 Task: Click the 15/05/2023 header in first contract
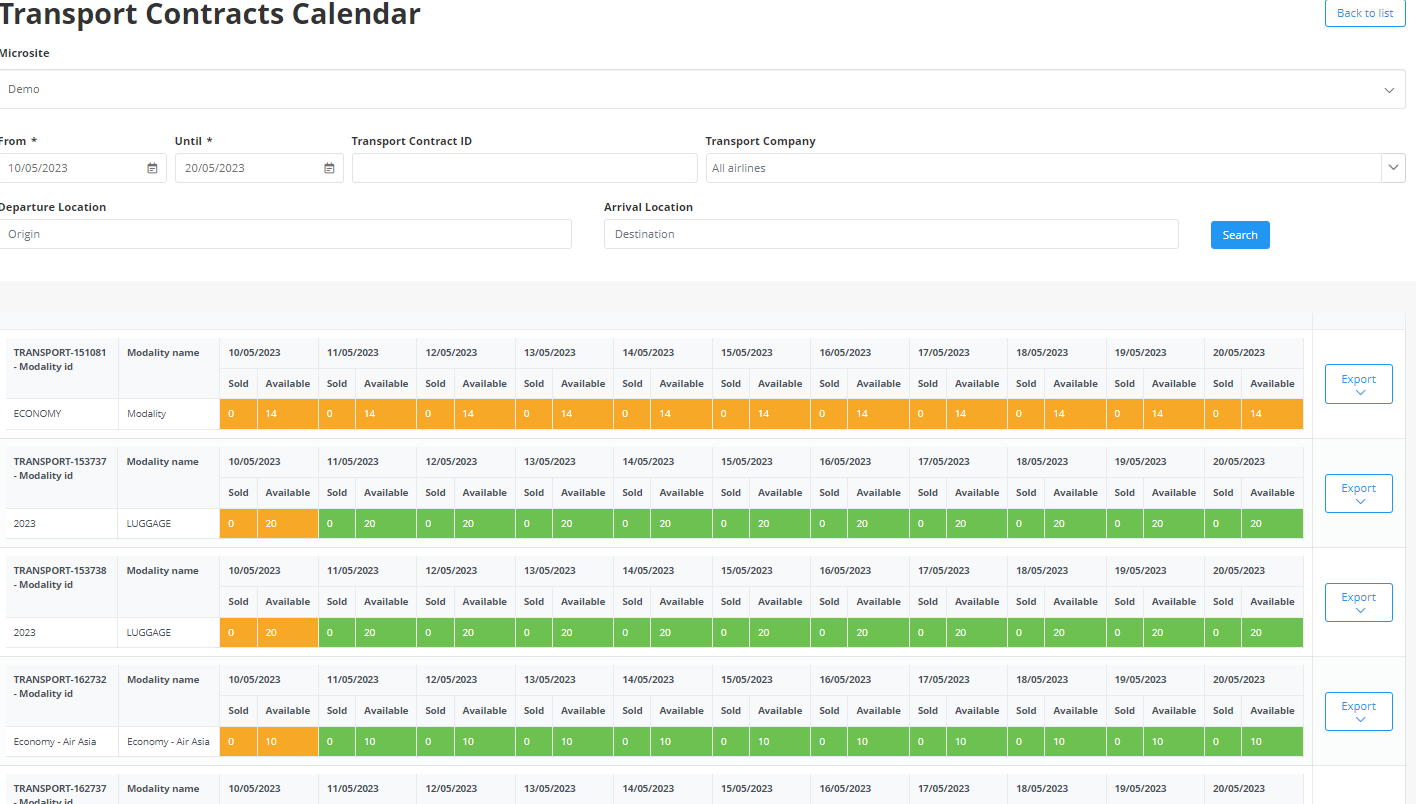[x=746, y=353]
